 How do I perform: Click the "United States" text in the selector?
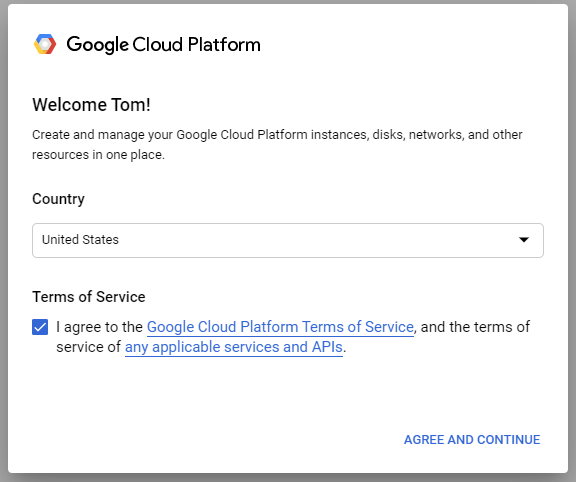(80, 240)
